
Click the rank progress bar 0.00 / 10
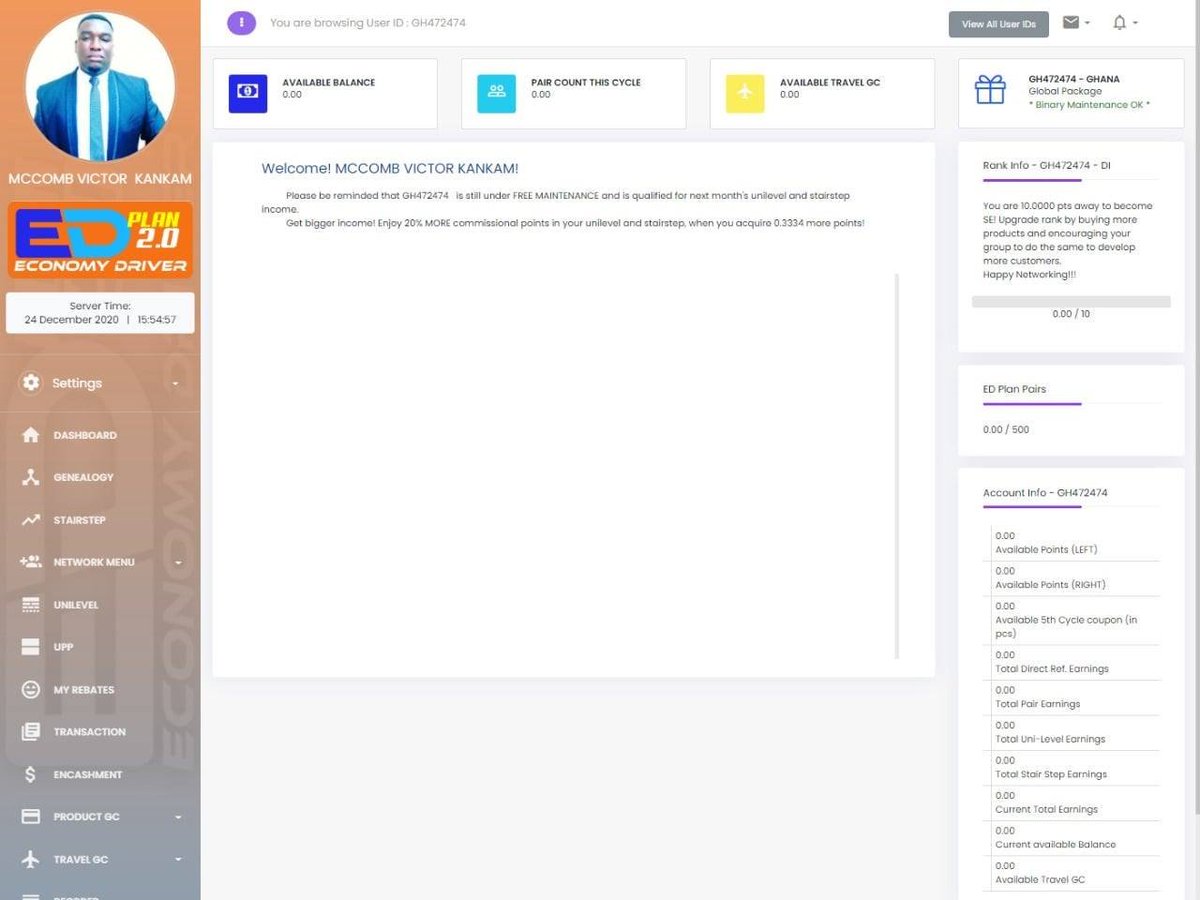[1071, 301]
